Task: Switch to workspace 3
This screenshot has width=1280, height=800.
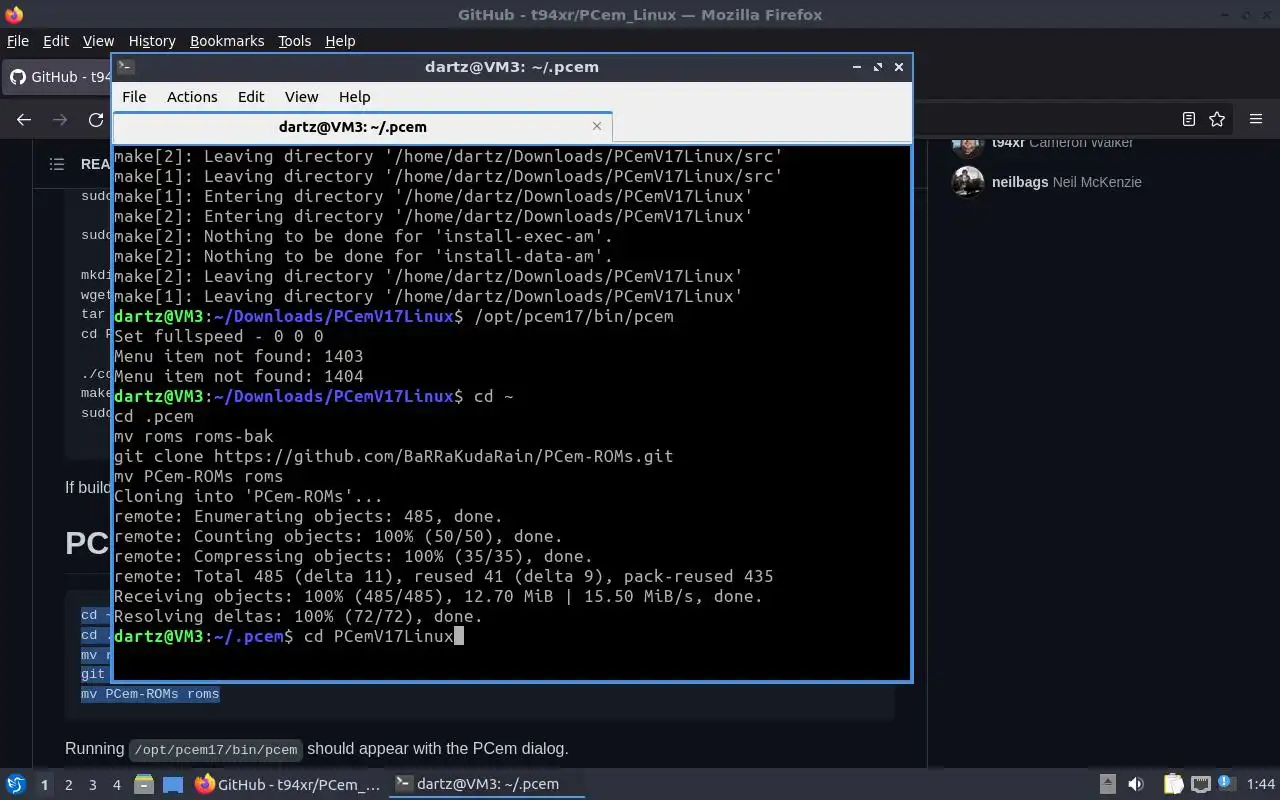Action: (92, 785)
